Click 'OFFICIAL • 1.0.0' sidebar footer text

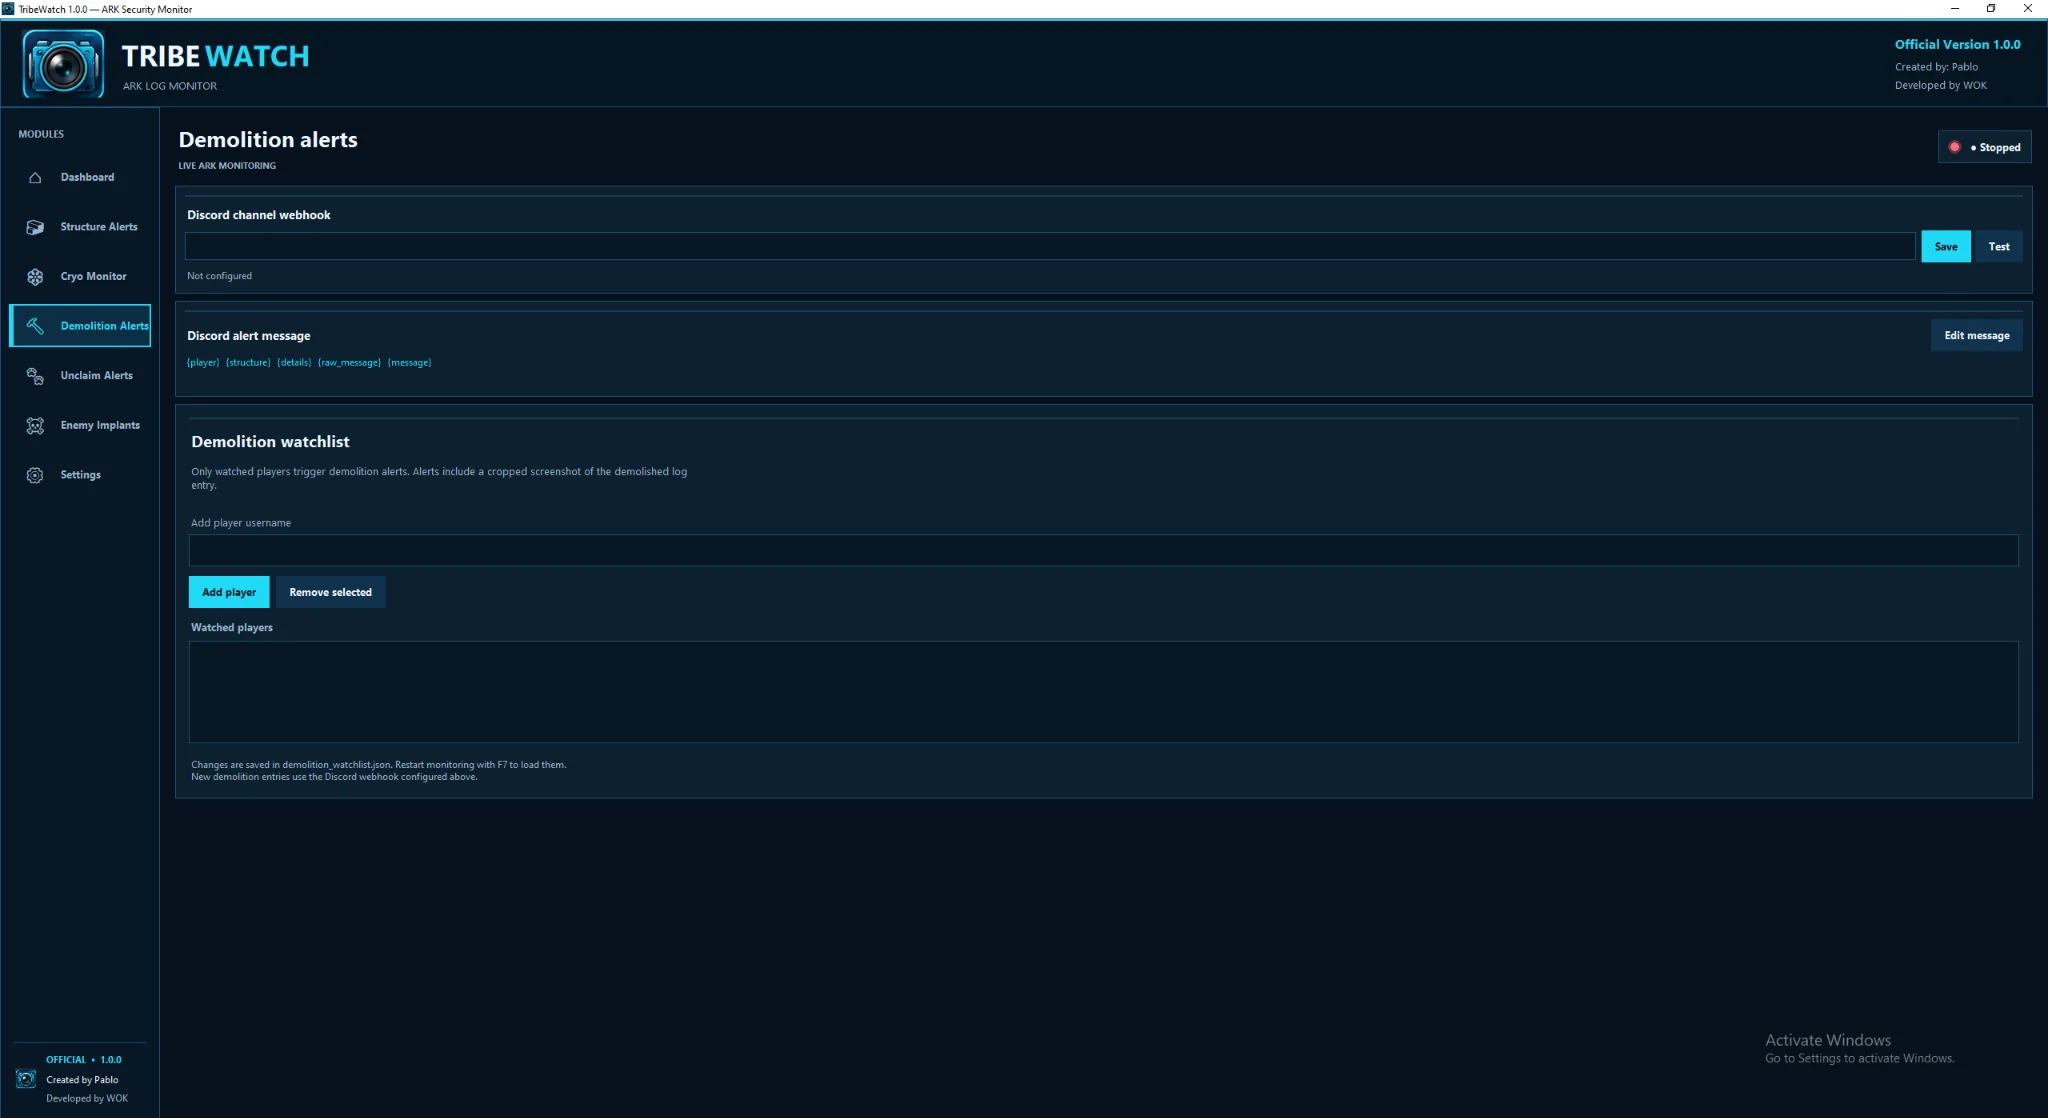pyautogui.click(x=84, y=1060)
